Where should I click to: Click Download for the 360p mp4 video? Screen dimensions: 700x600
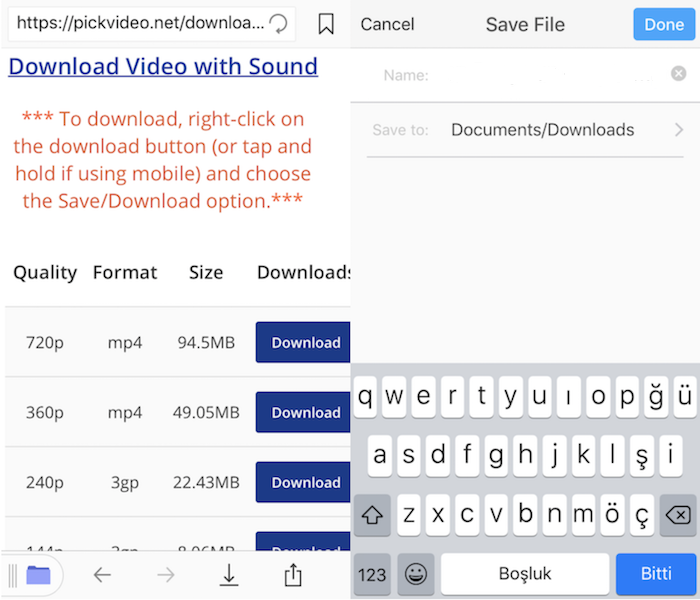(x=304, y=412)
